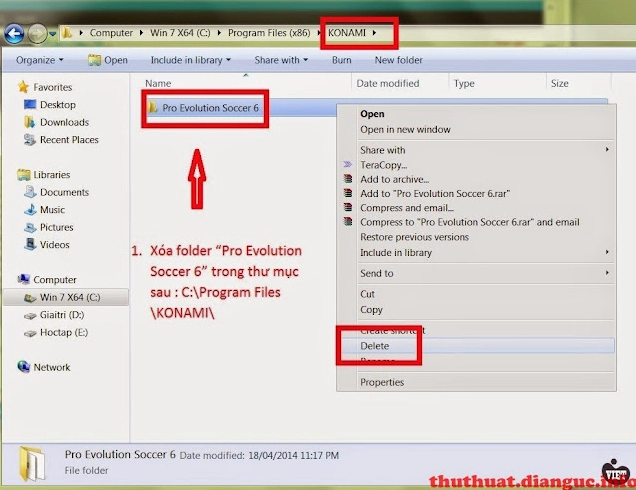Click Pro Evolution Soccer 6 folder icon

click(153, 107)
